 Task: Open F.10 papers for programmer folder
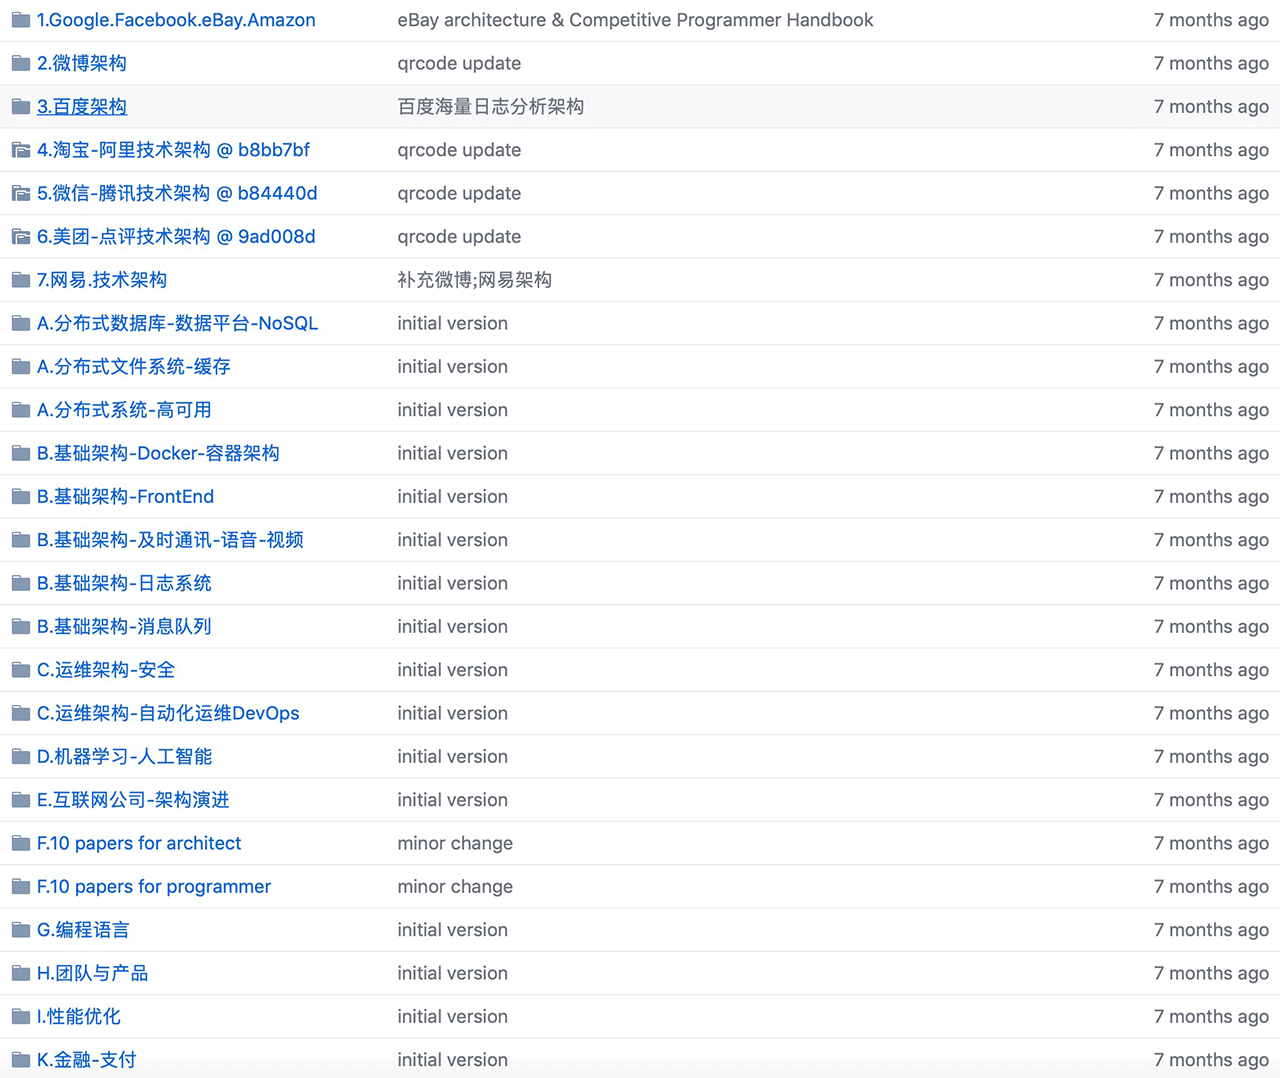(154, 887)
